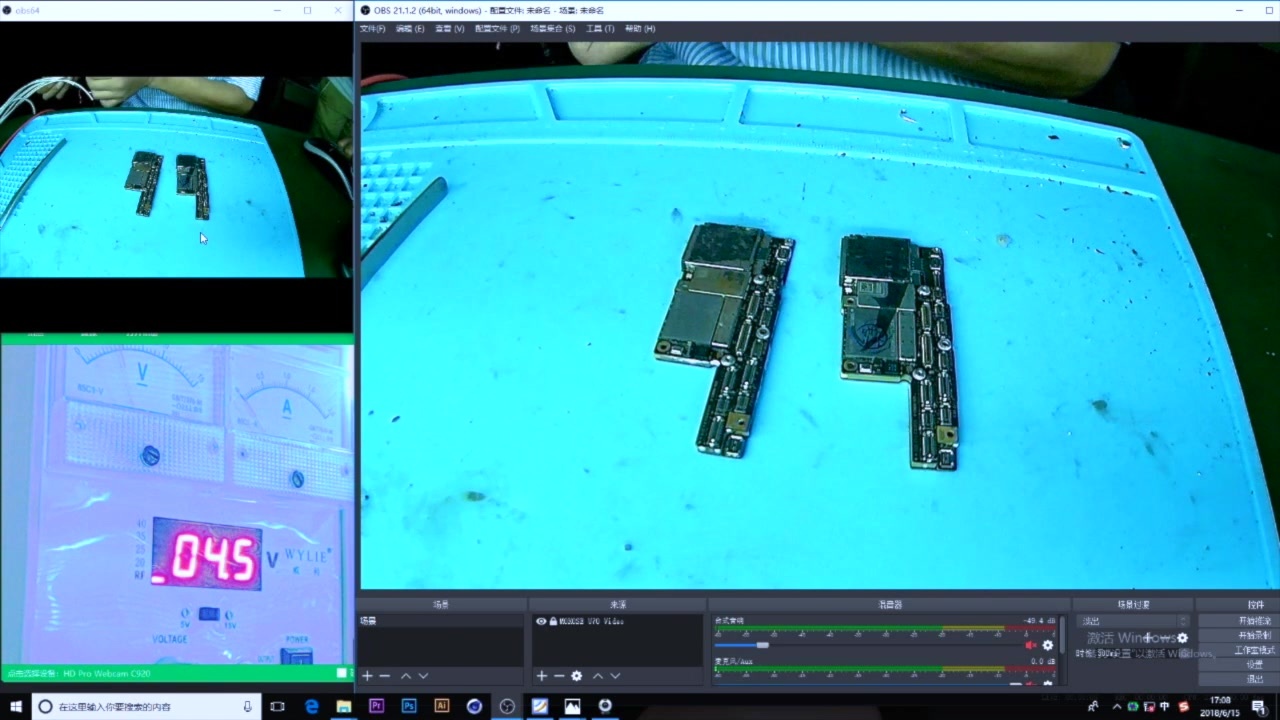Open the 编辑(E) menu in OBS
The width and height of the screenshot is (1280, 720).
click(x=409, y=29)
